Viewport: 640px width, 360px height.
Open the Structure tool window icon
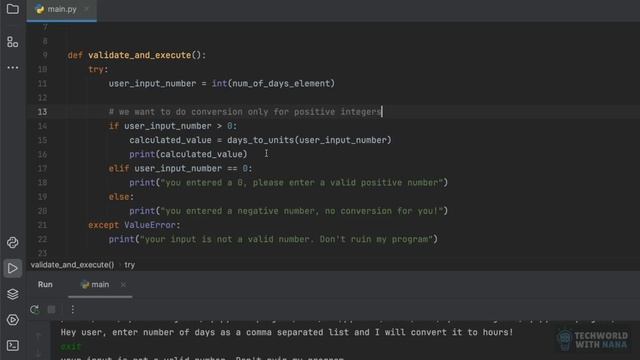[13, 42]
